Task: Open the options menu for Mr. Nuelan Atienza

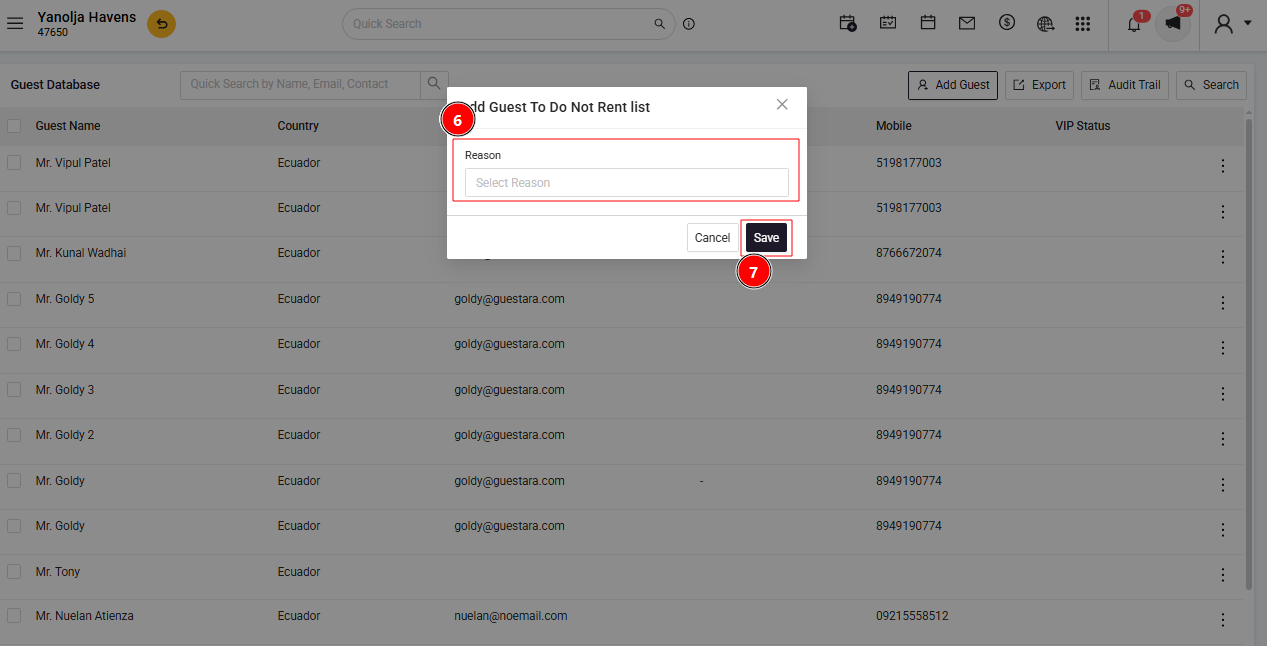Action: tap(1222, 620)
